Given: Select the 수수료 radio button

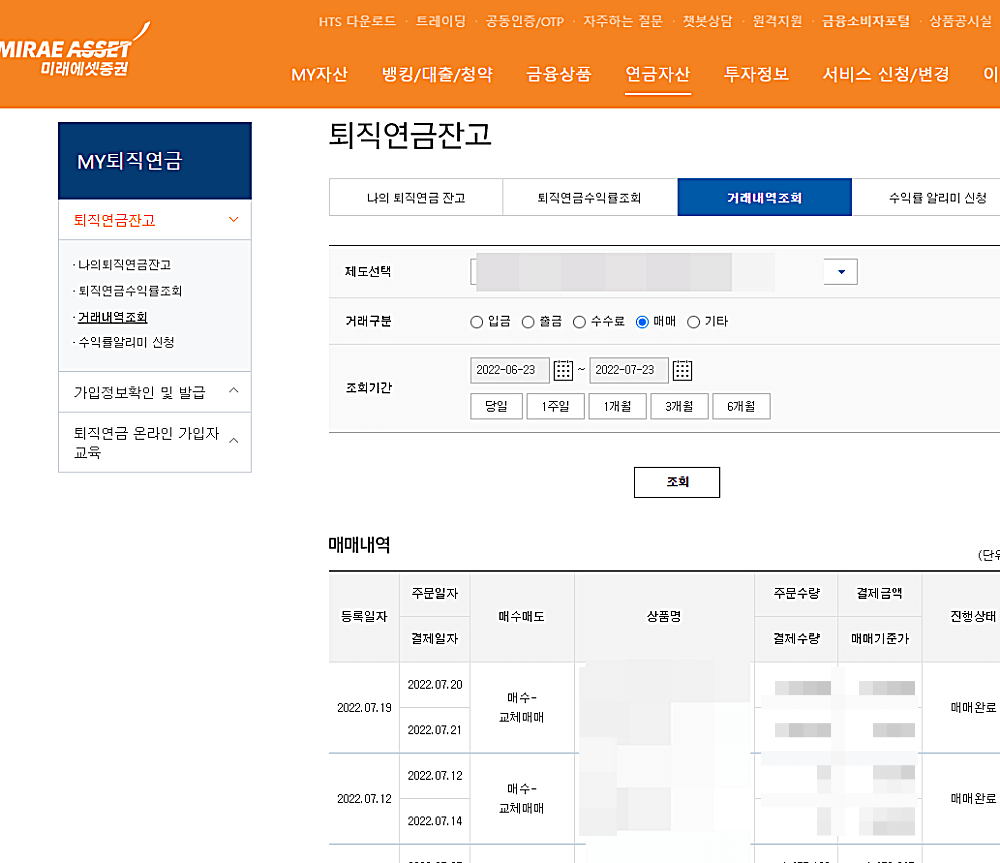Looking at the screenshot, I should pyautogui.click(x=580, y=321).
